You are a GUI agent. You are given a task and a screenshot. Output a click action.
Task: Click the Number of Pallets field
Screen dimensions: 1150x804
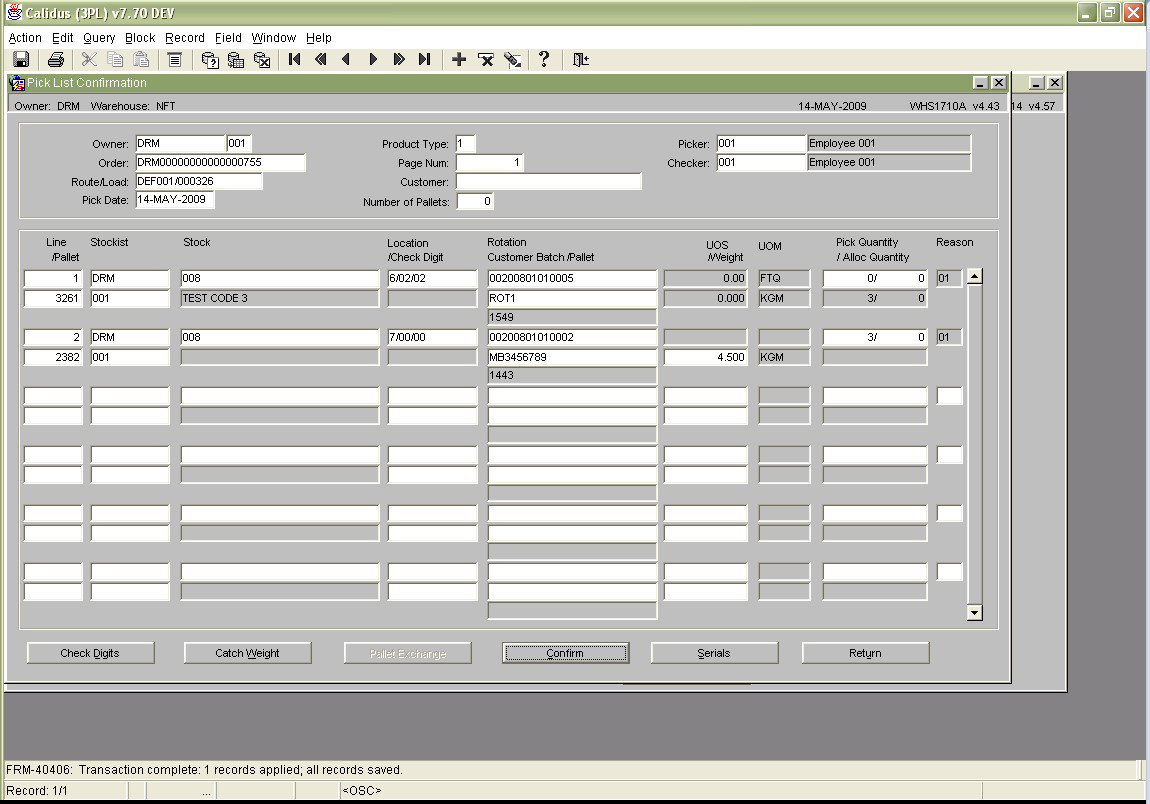[x=475, y=201]
